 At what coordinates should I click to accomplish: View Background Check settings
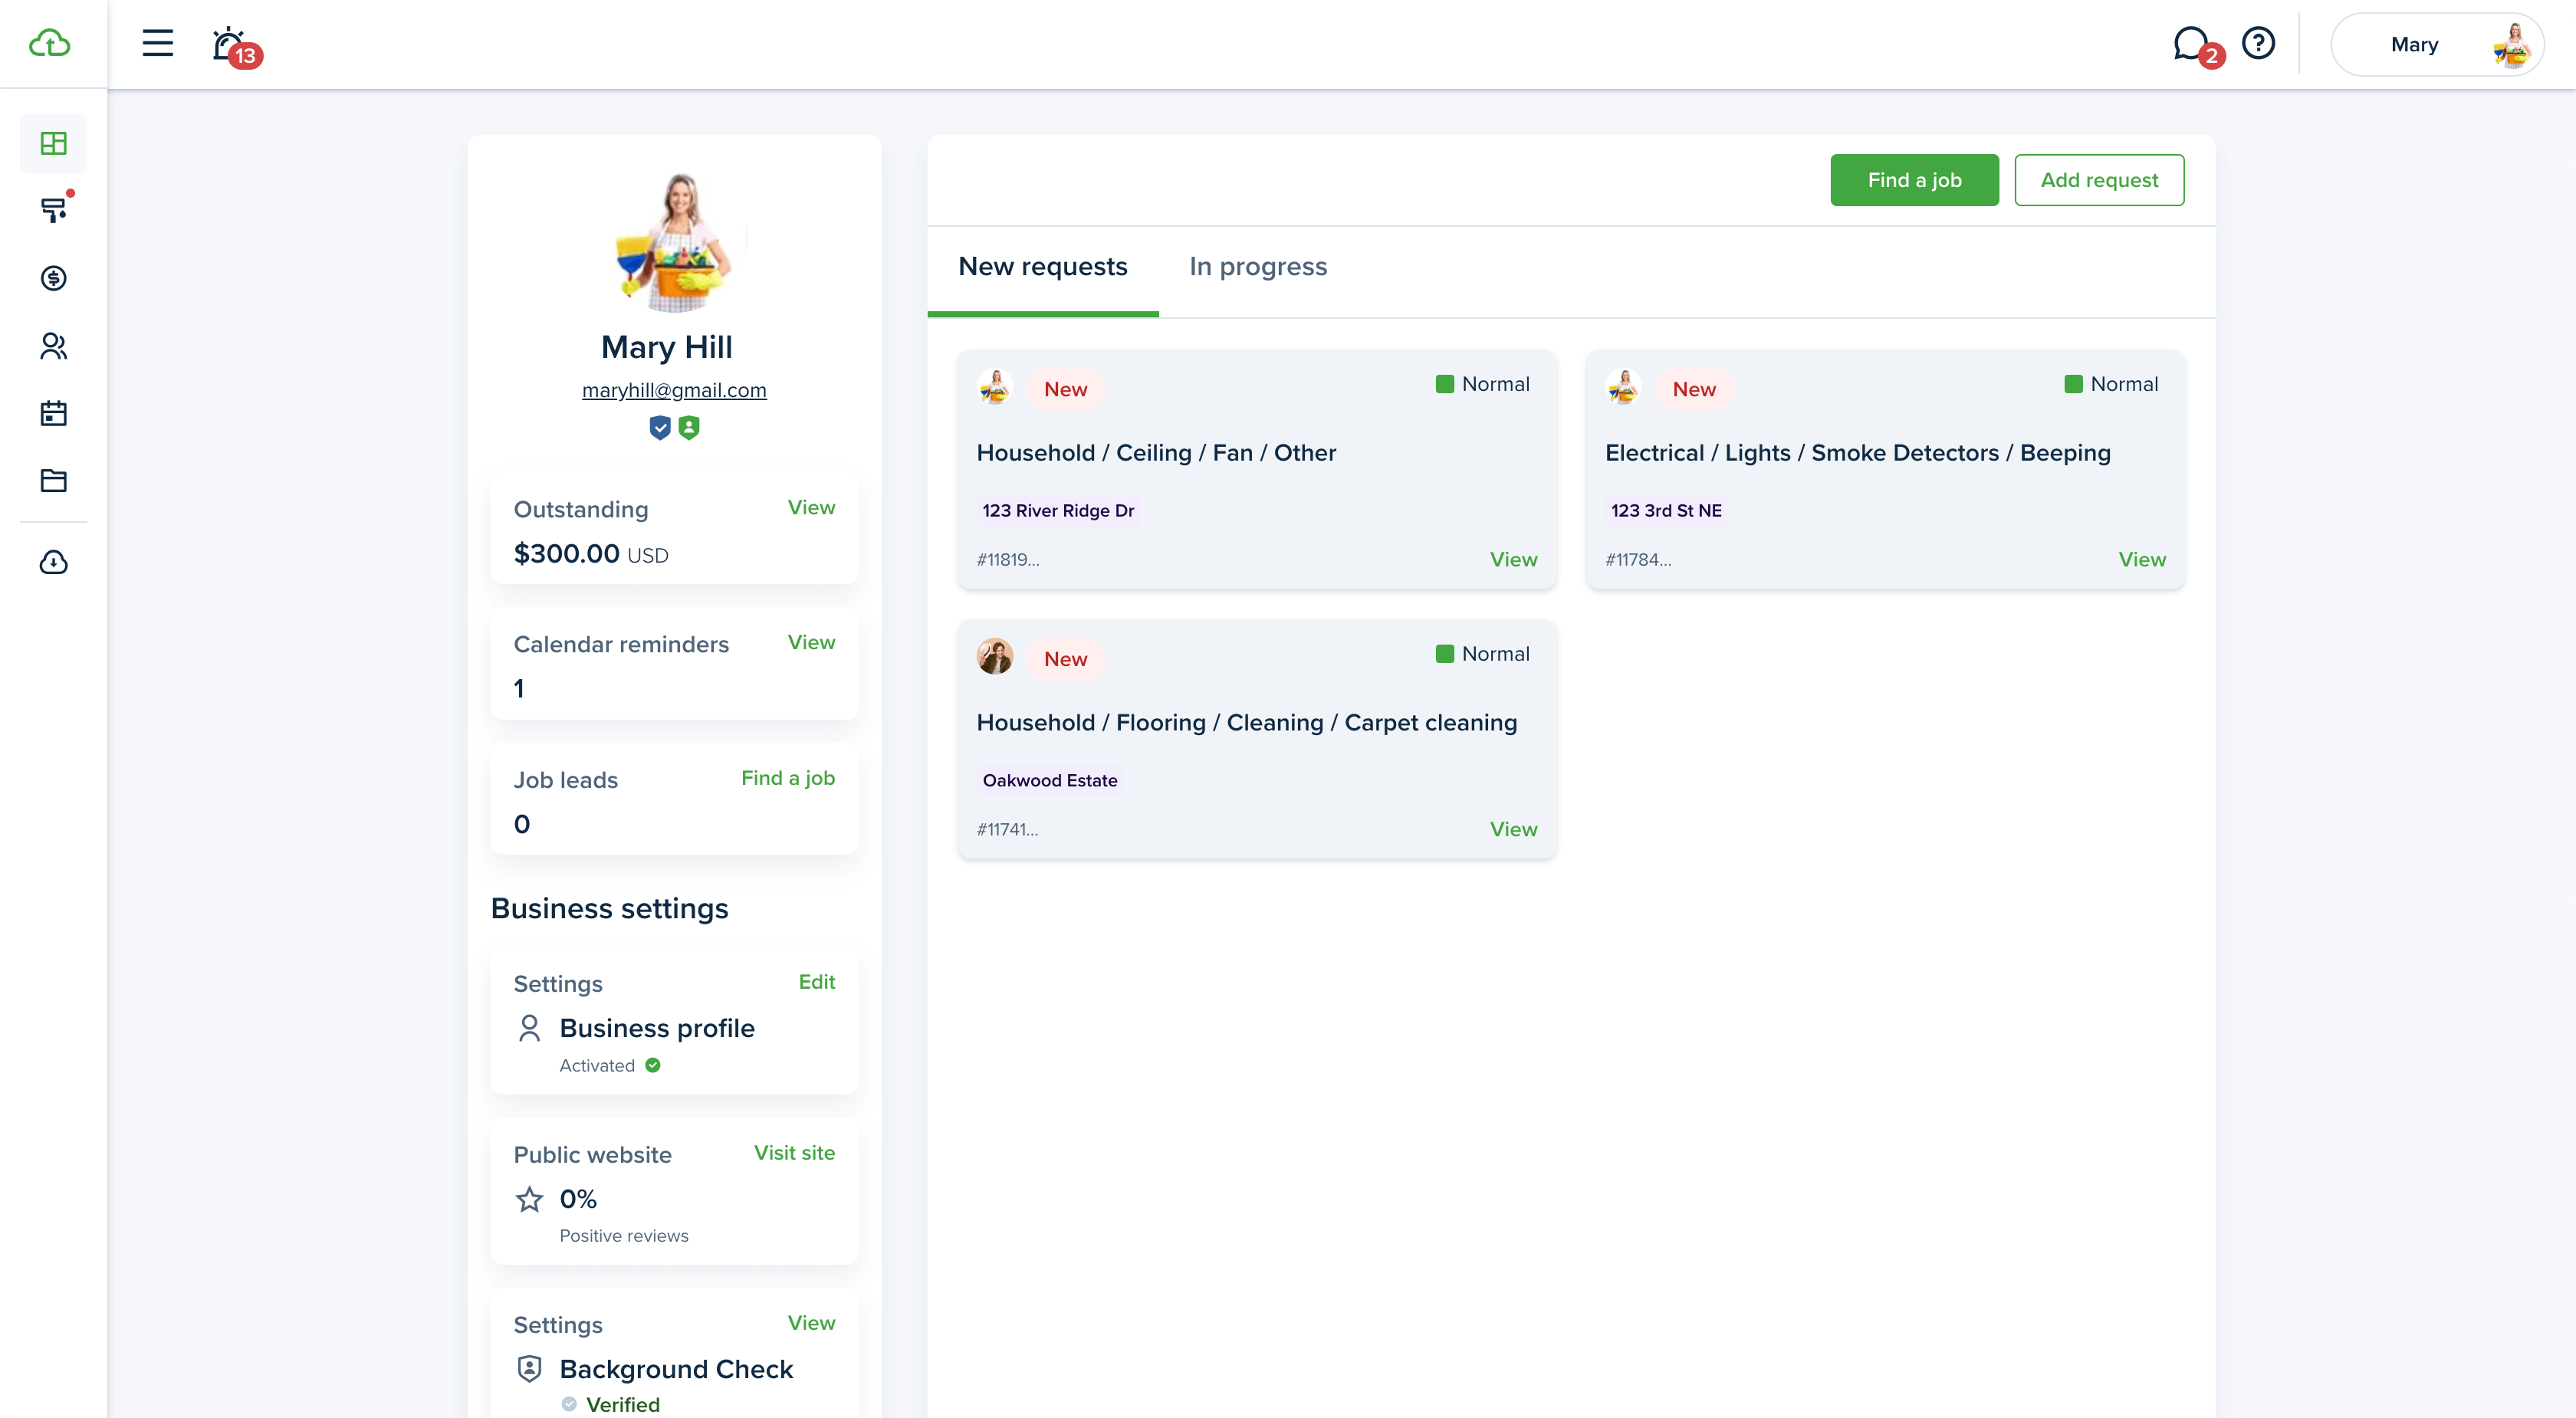click(x=811, y=1323)
